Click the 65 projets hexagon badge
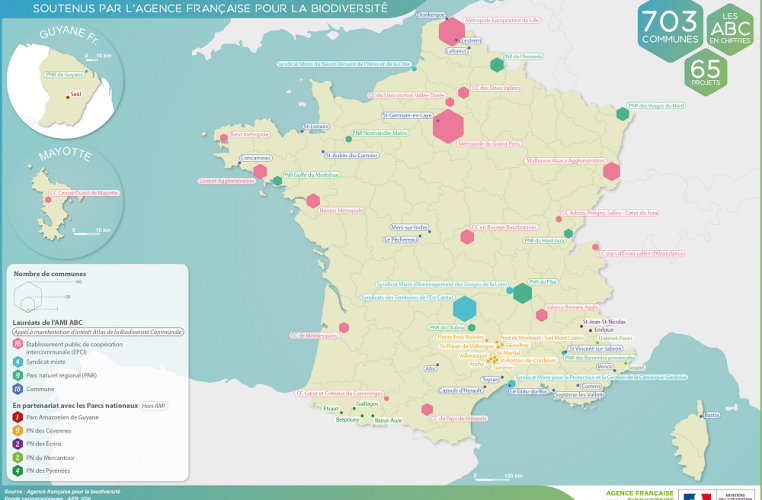The image size is (762, 500). tap(706, 72)
